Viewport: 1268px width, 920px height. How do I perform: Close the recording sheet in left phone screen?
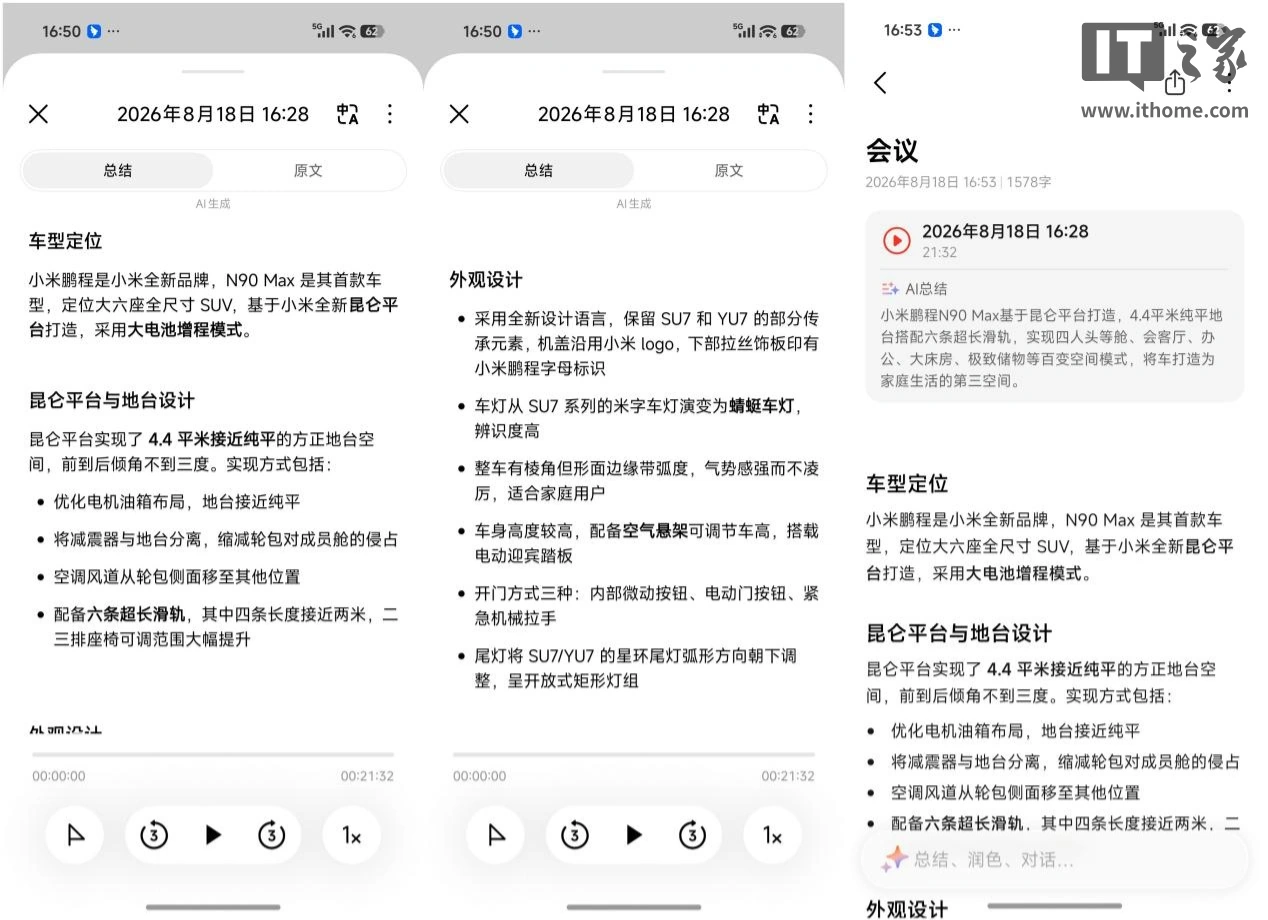coord(38,114)
